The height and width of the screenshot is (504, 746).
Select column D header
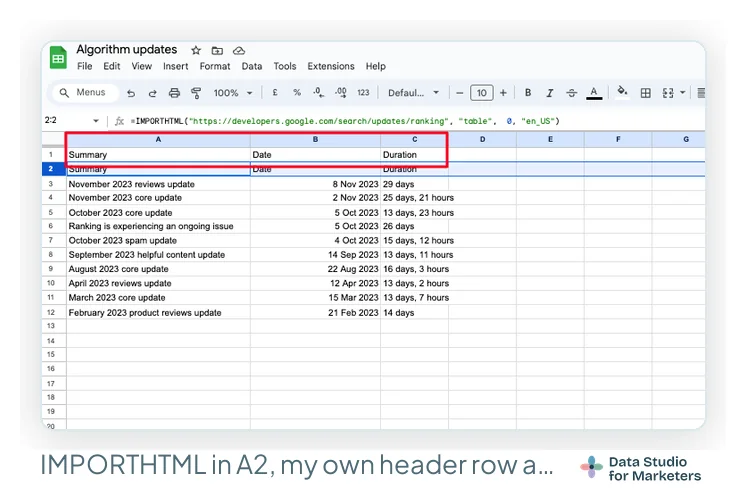tap(482, 139)
